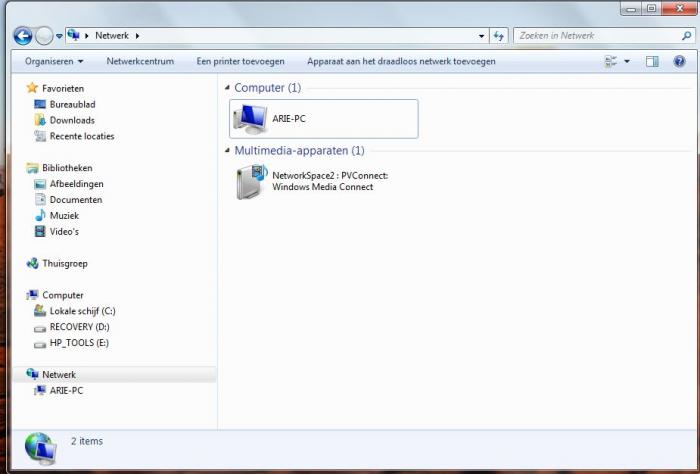Image resolution: width=700 pixels, height=474 pixels.
Task: Open Lokale schijf (C:)
Action: click(x=83, y=311)
